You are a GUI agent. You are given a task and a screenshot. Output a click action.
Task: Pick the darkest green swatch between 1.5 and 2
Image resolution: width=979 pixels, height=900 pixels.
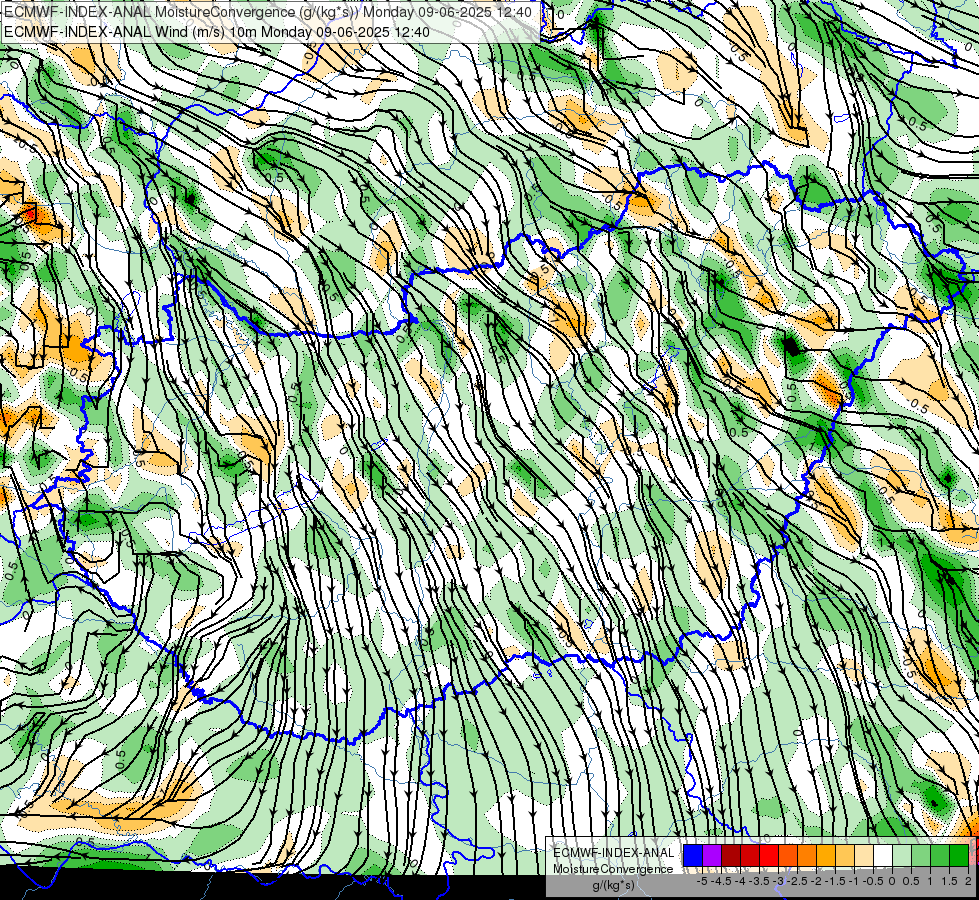click(959, 855)
